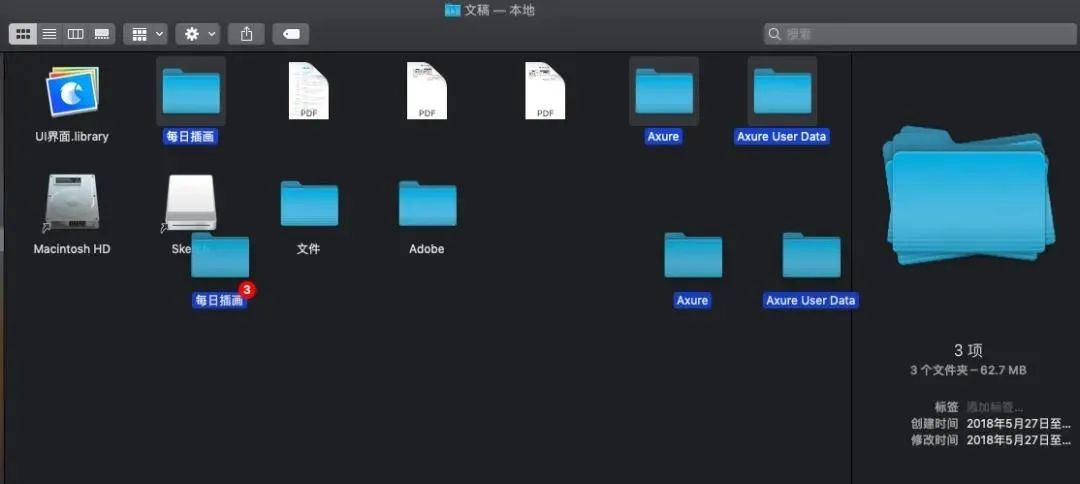Open the gear action menu
This screenshot has height=484, width=1080.
point(197,34)
